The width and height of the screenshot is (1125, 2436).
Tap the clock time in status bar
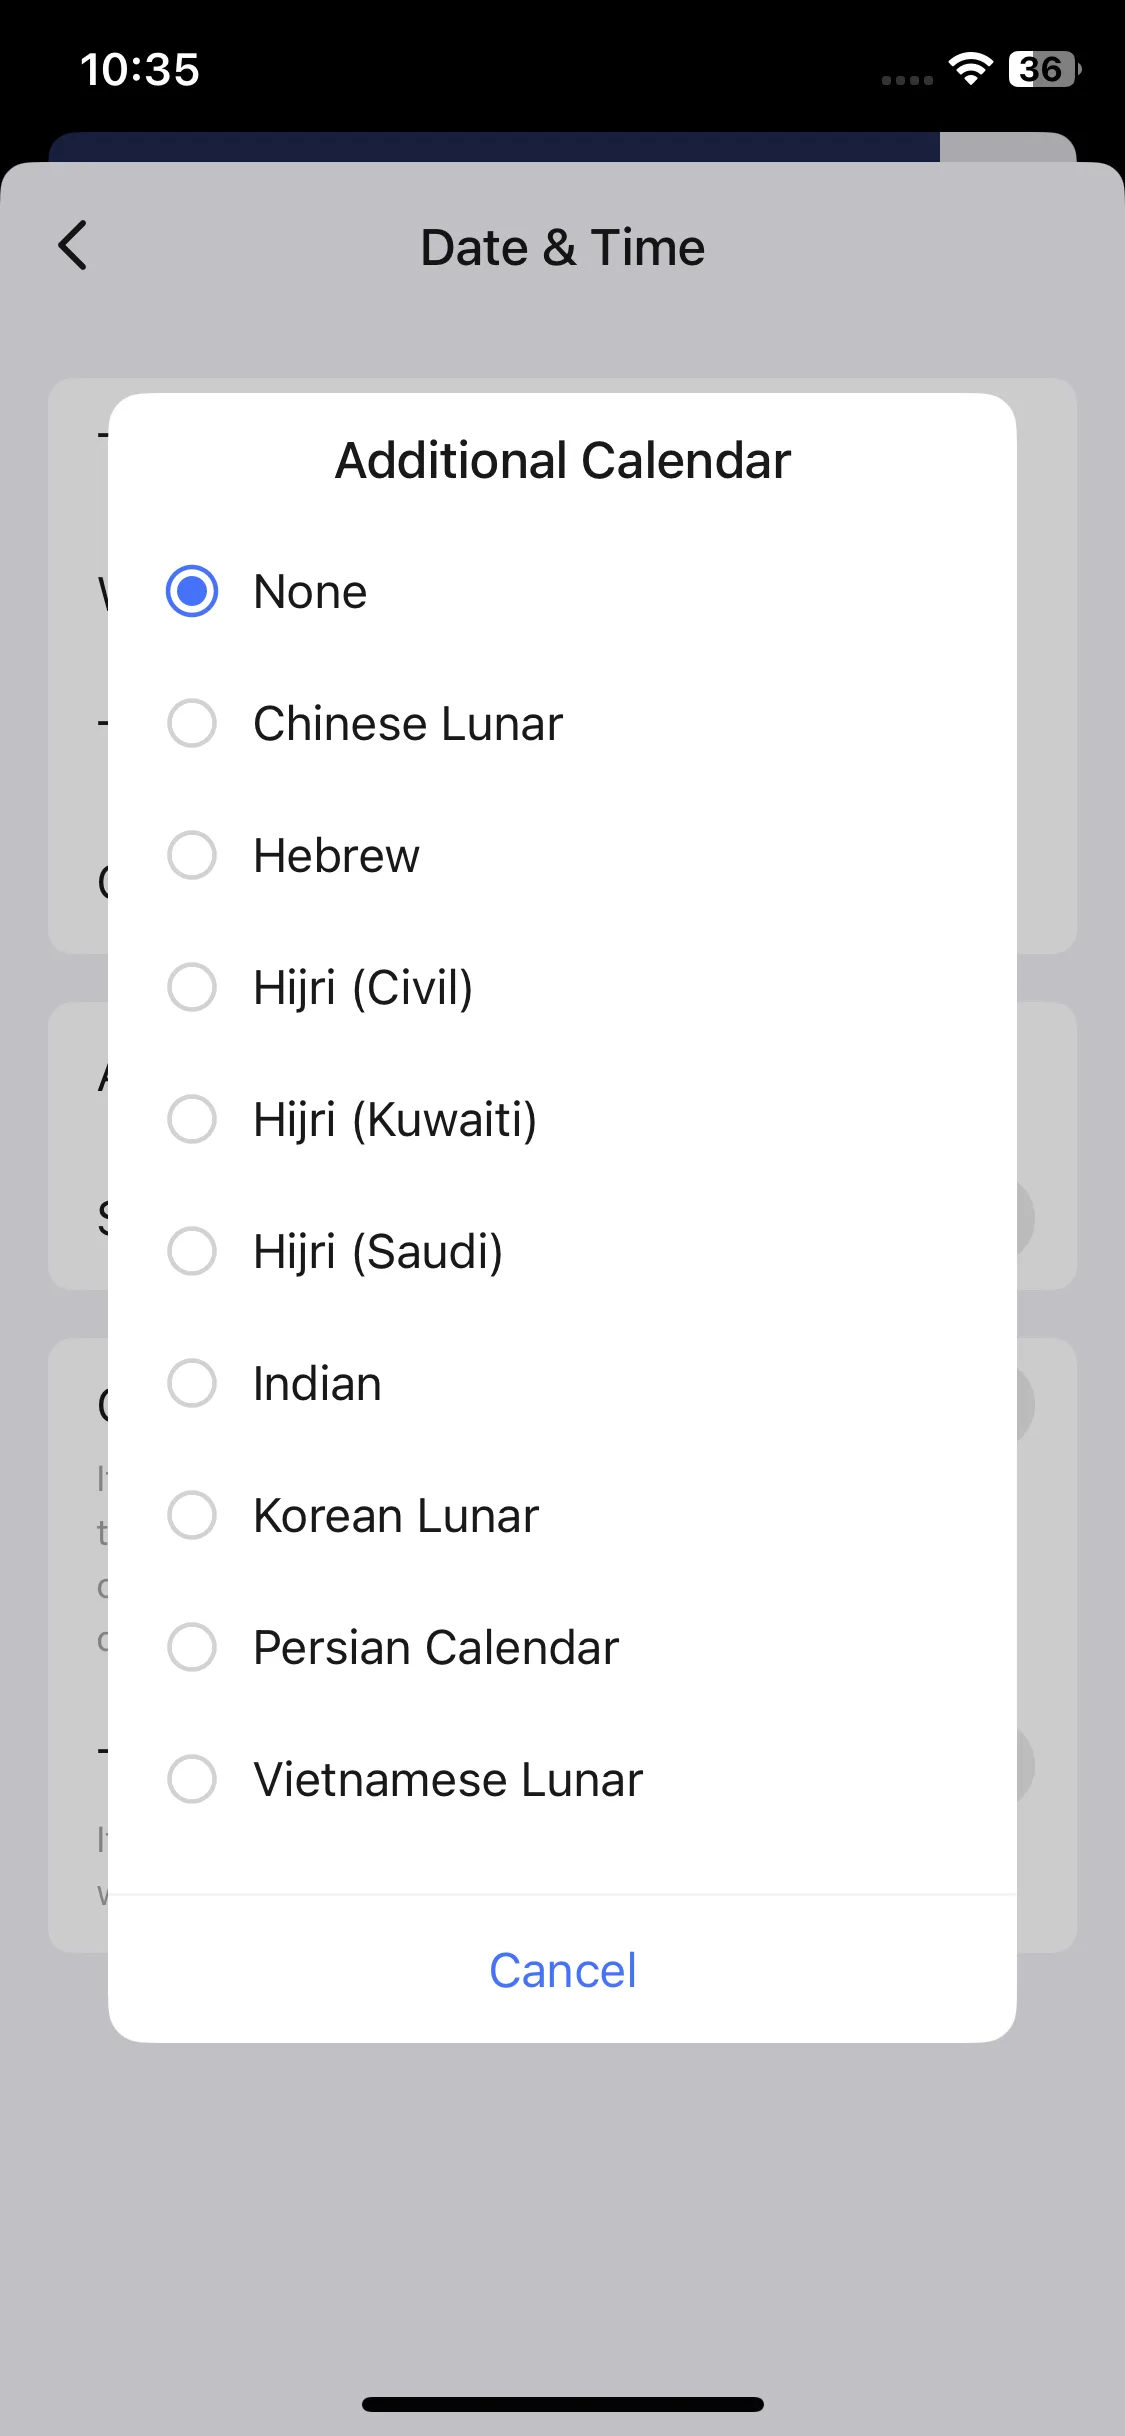tap(140, 70)
